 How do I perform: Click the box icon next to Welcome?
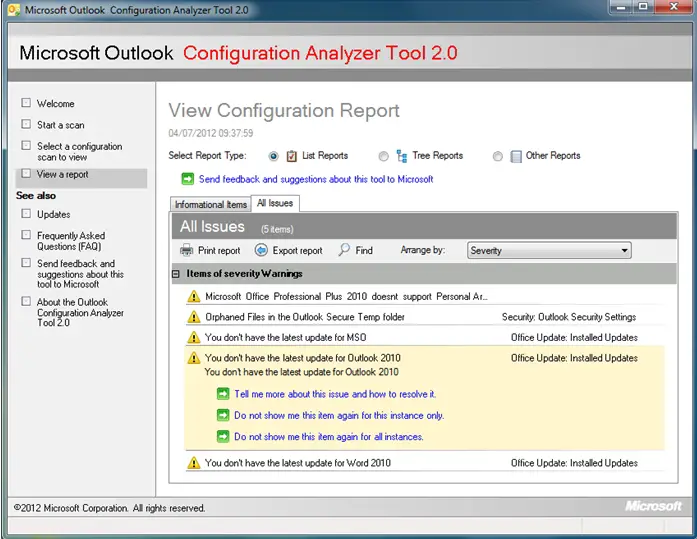tap(26, 103)
